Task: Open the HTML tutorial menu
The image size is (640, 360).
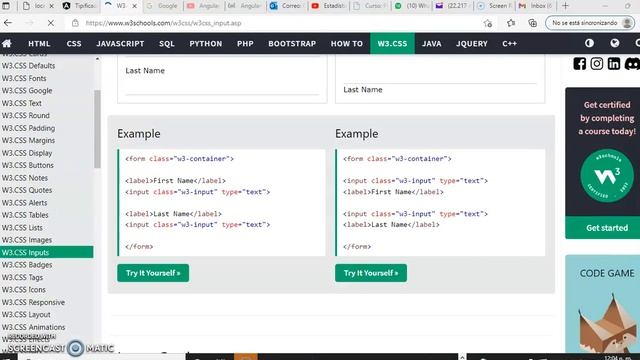Action: [39, 43]
